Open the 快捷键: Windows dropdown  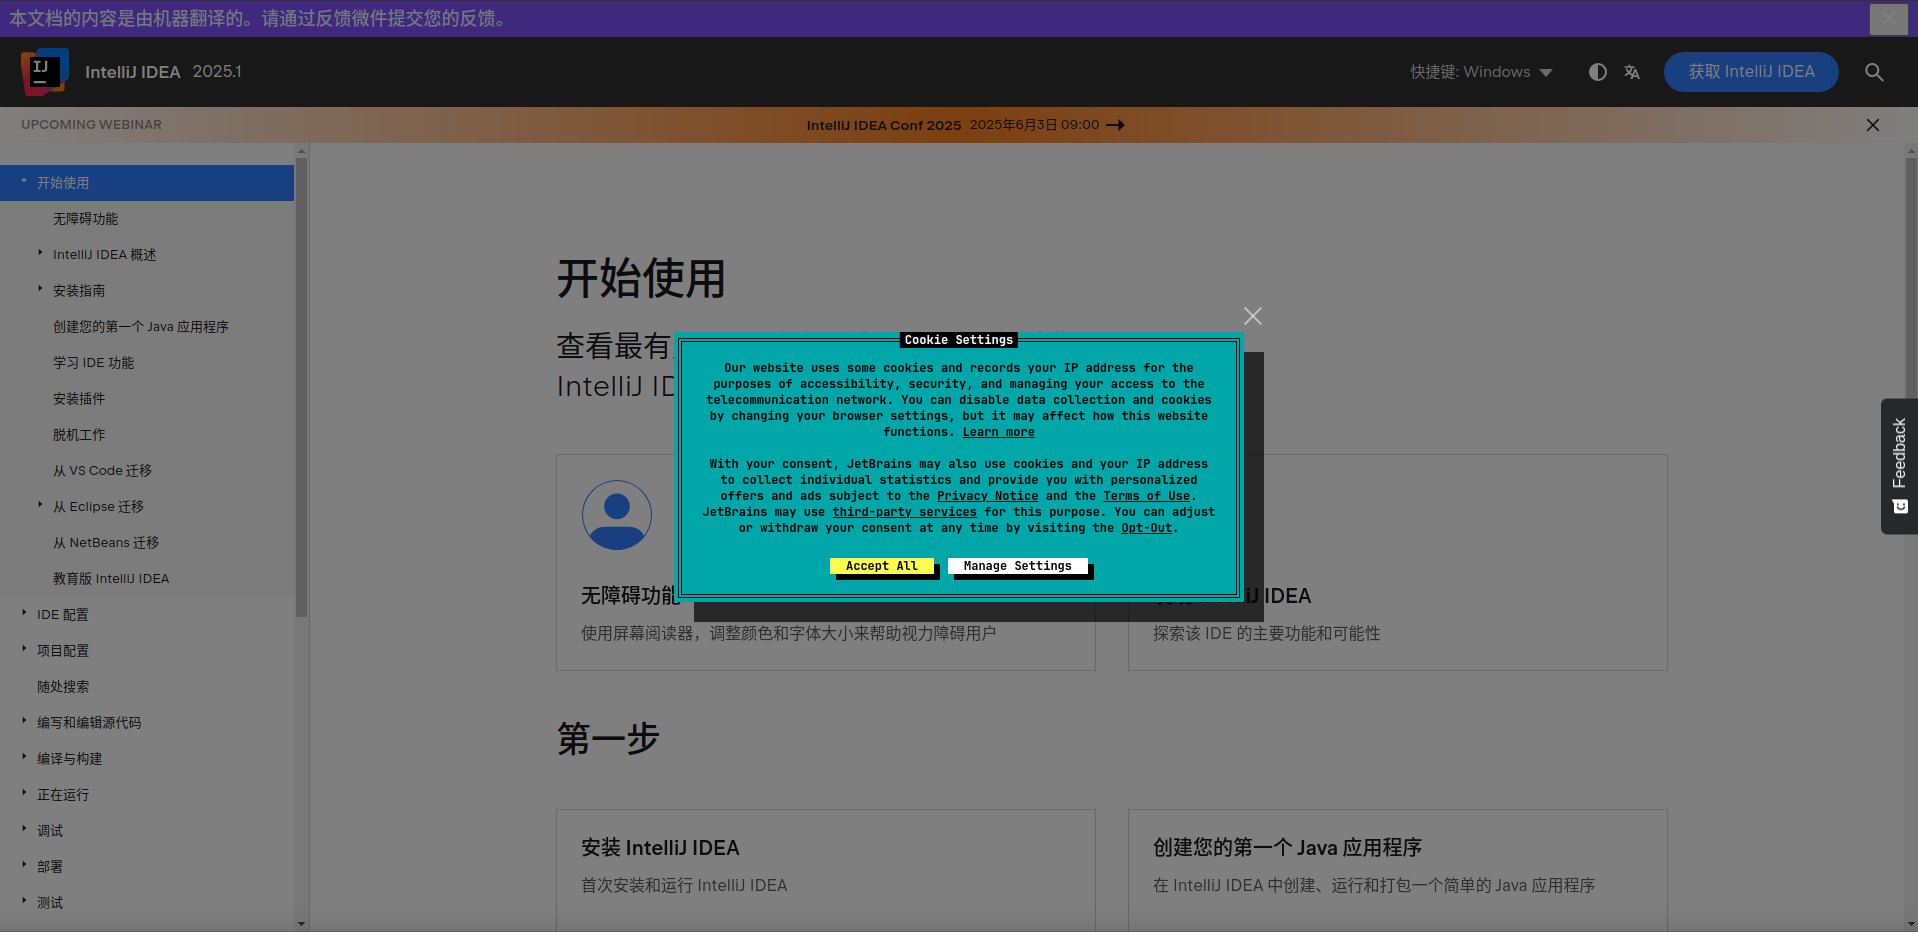1481,72
